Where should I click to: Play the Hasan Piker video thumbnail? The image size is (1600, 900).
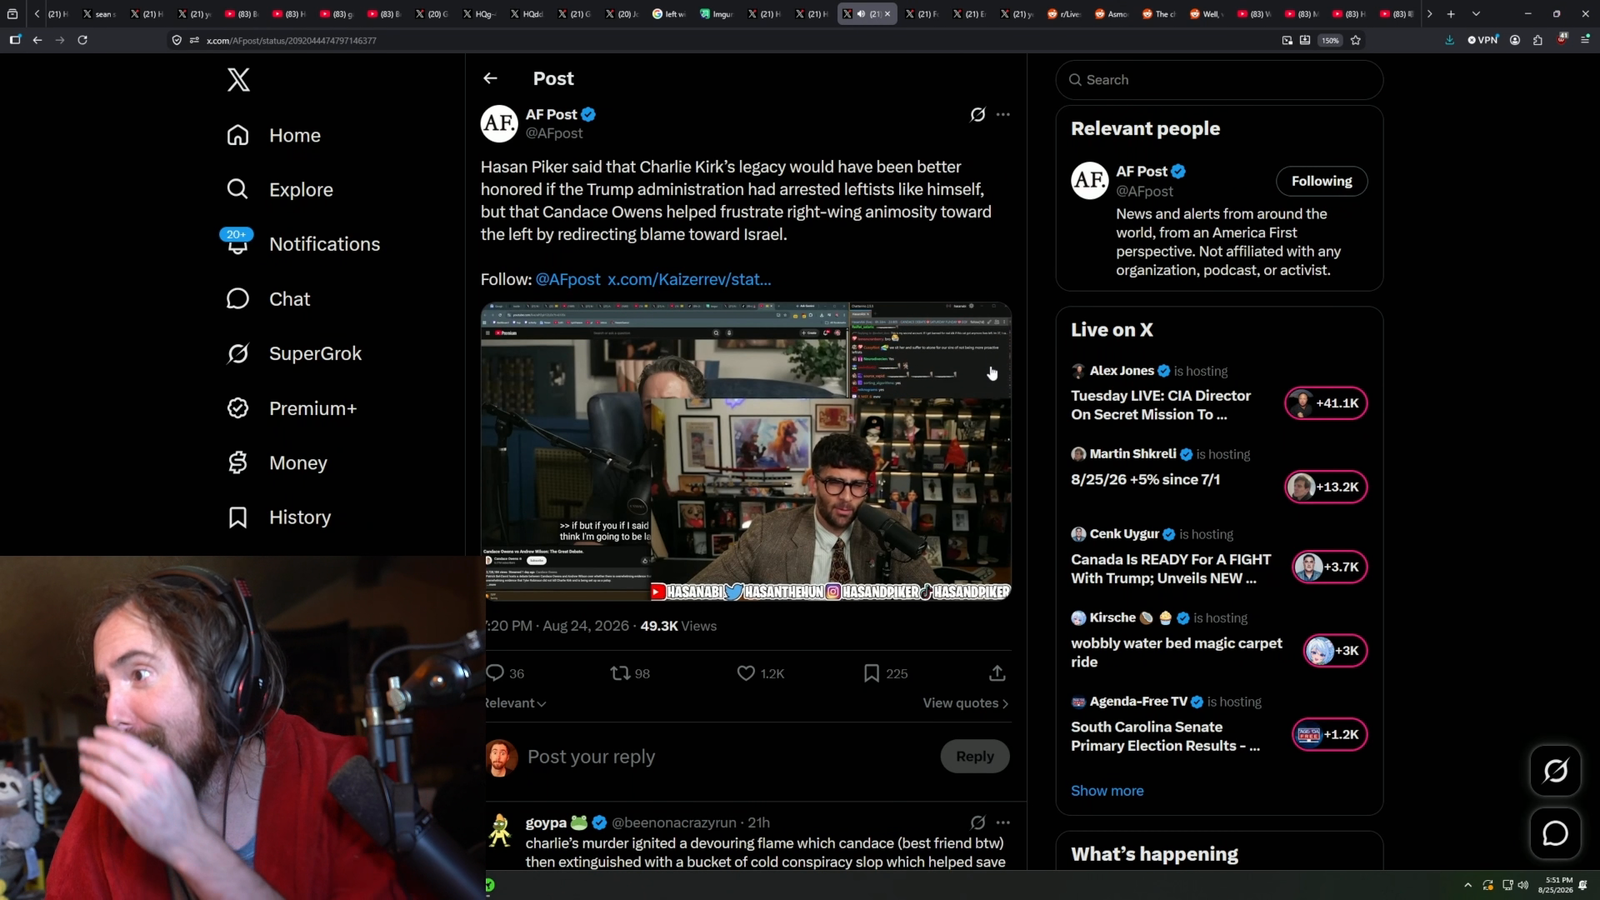746,451
